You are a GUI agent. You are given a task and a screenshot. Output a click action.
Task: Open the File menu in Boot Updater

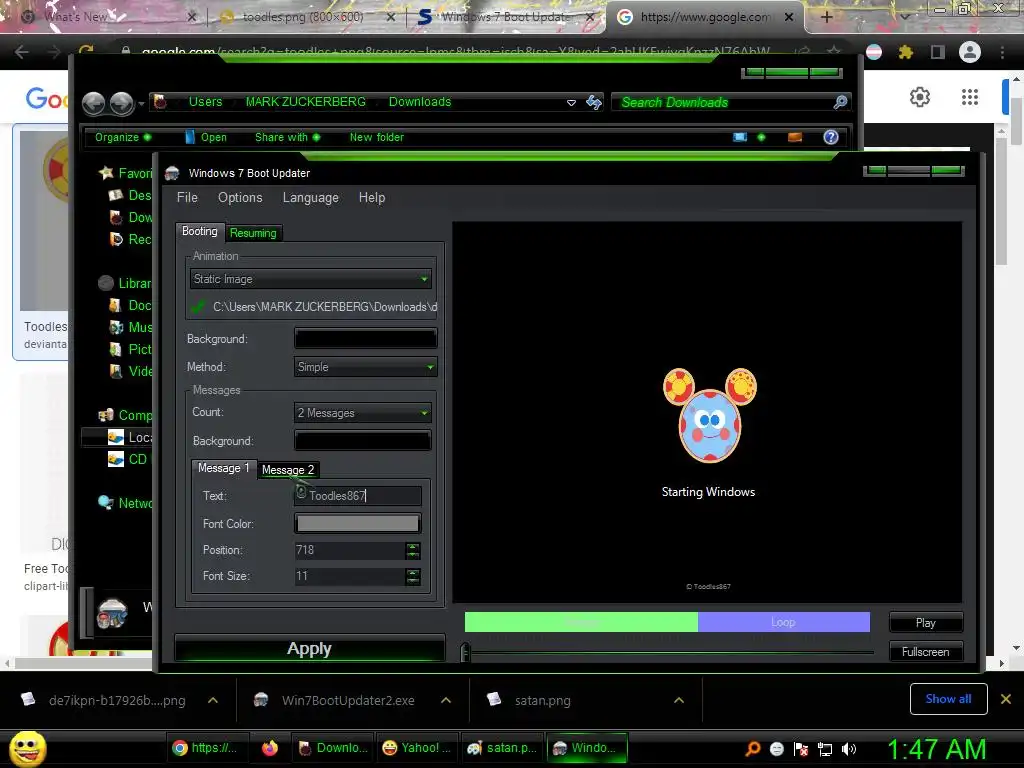(187, 197)
